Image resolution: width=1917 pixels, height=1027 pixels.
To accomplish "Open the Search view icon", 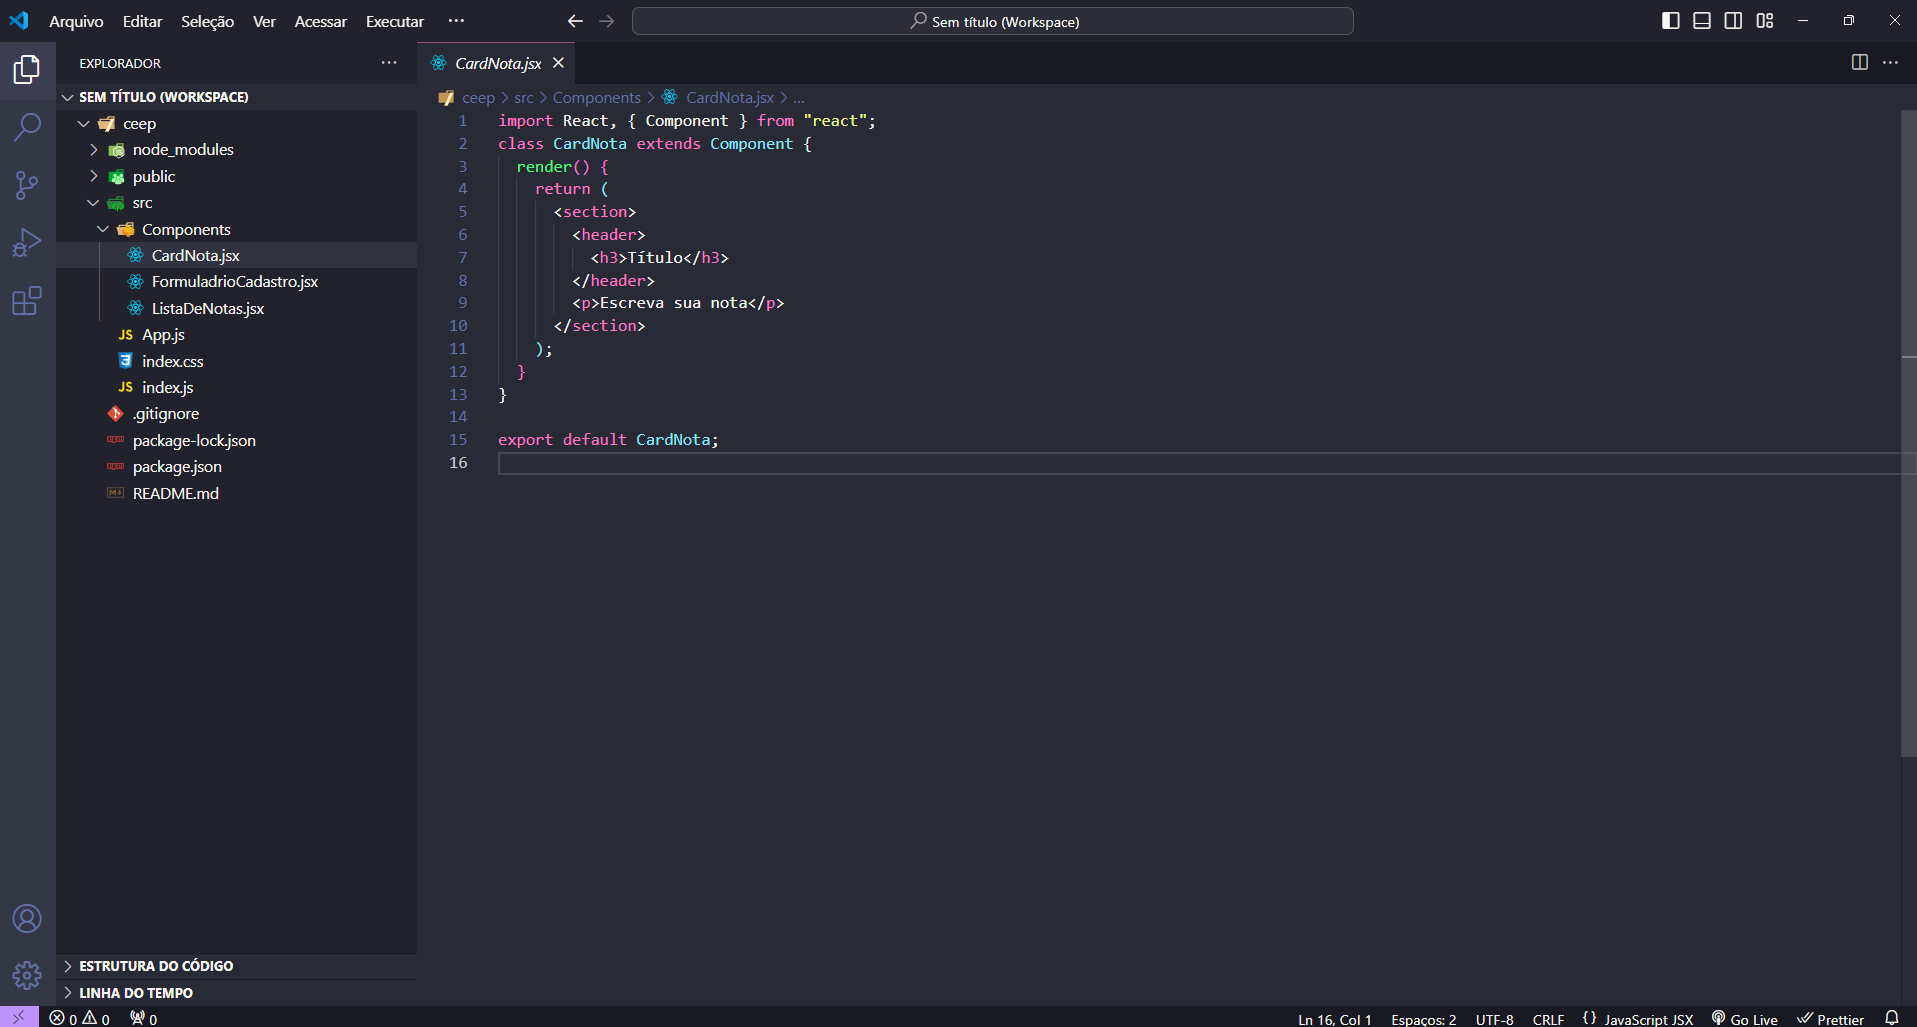I will 27,127.
